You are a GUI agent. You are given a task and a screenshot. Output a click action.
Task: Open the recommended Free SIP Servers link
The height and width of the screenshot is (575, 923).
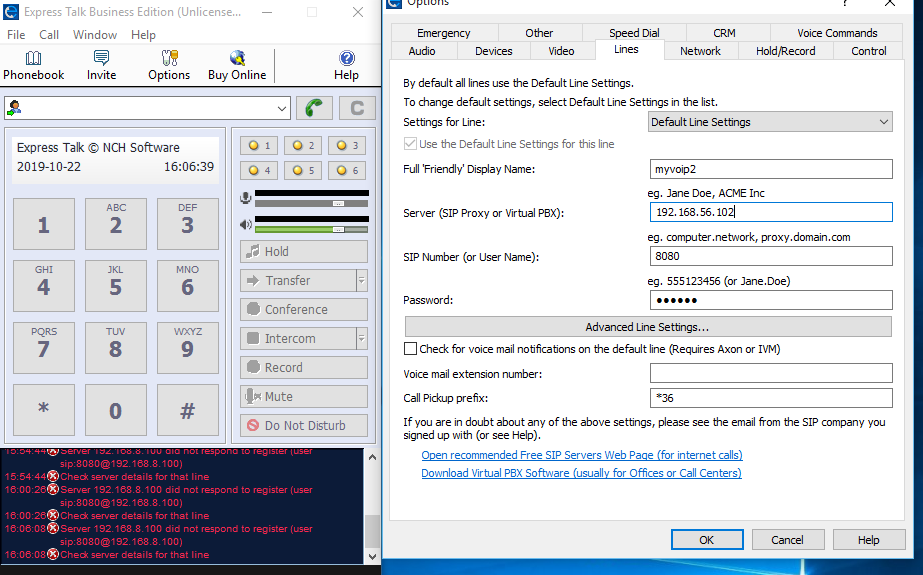tap(581, 455)
